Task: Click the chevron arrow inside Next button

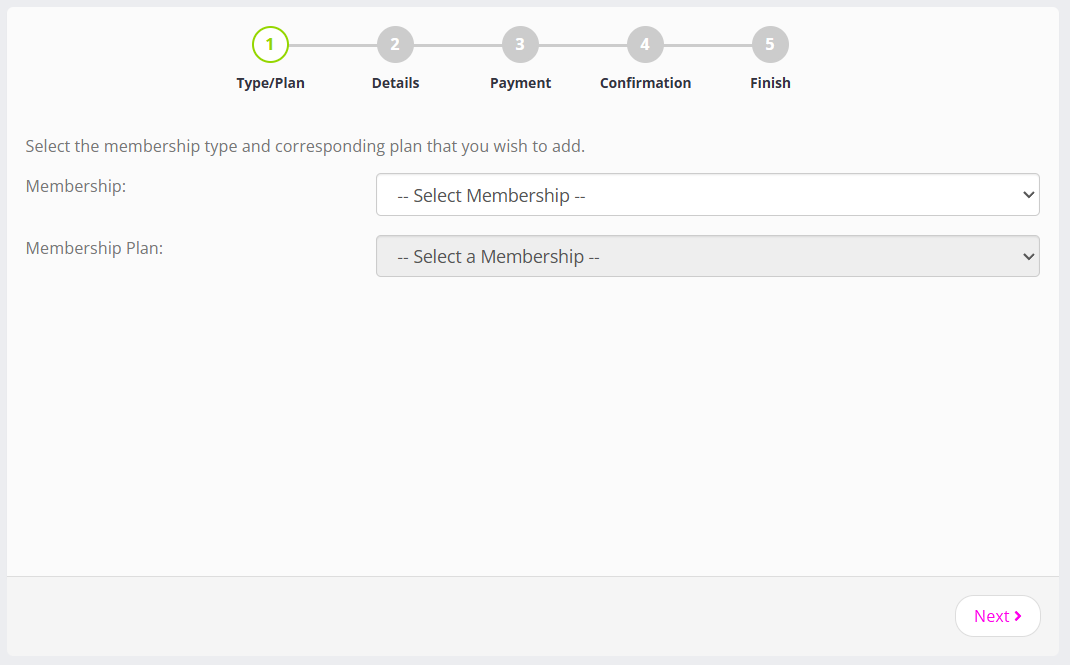Action: tap(1018, 616)
